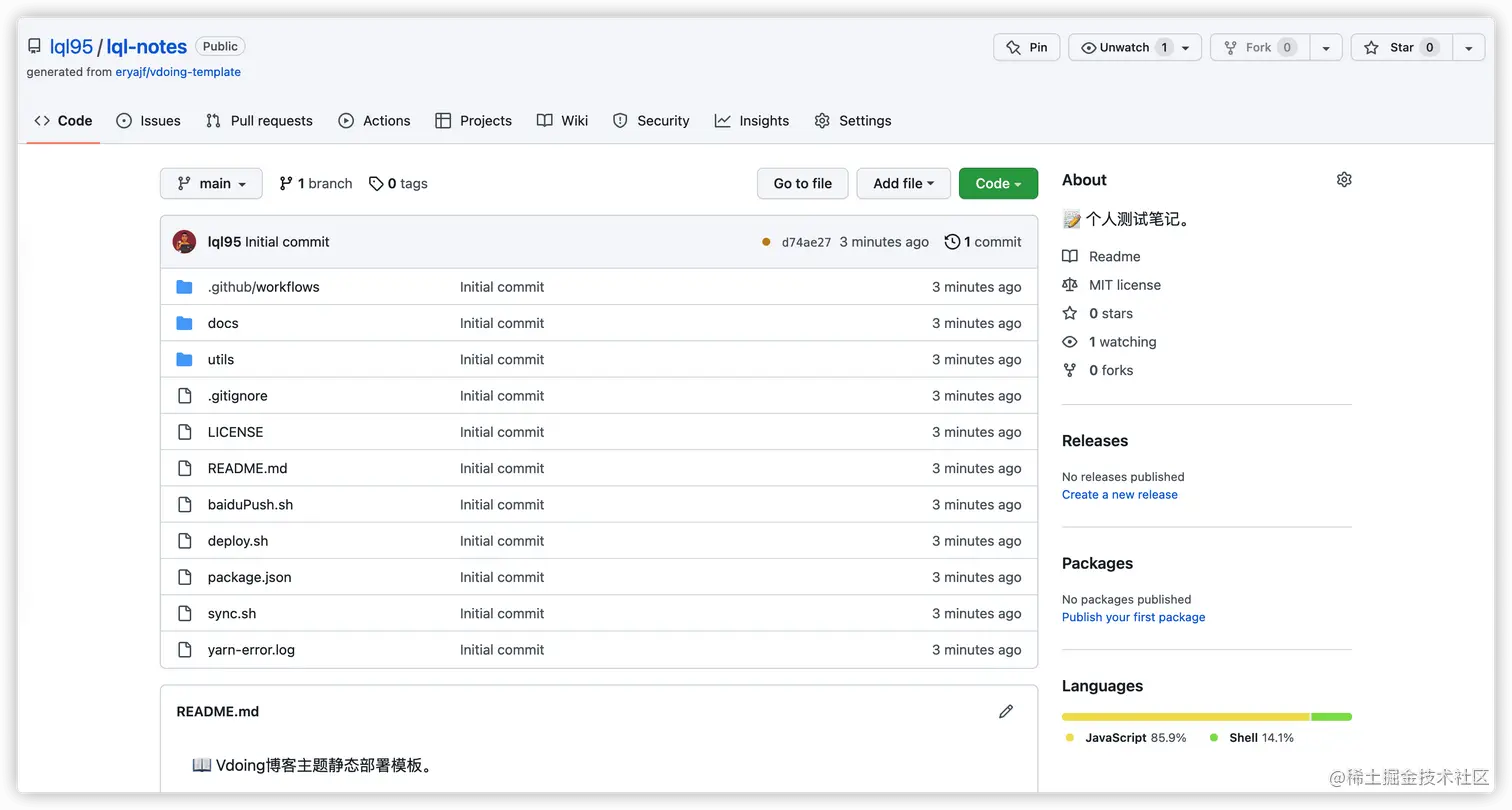Click Publish your first package link
Image resolution: width=1512 pixels, height=810 pixels.
click(1133, 618)
